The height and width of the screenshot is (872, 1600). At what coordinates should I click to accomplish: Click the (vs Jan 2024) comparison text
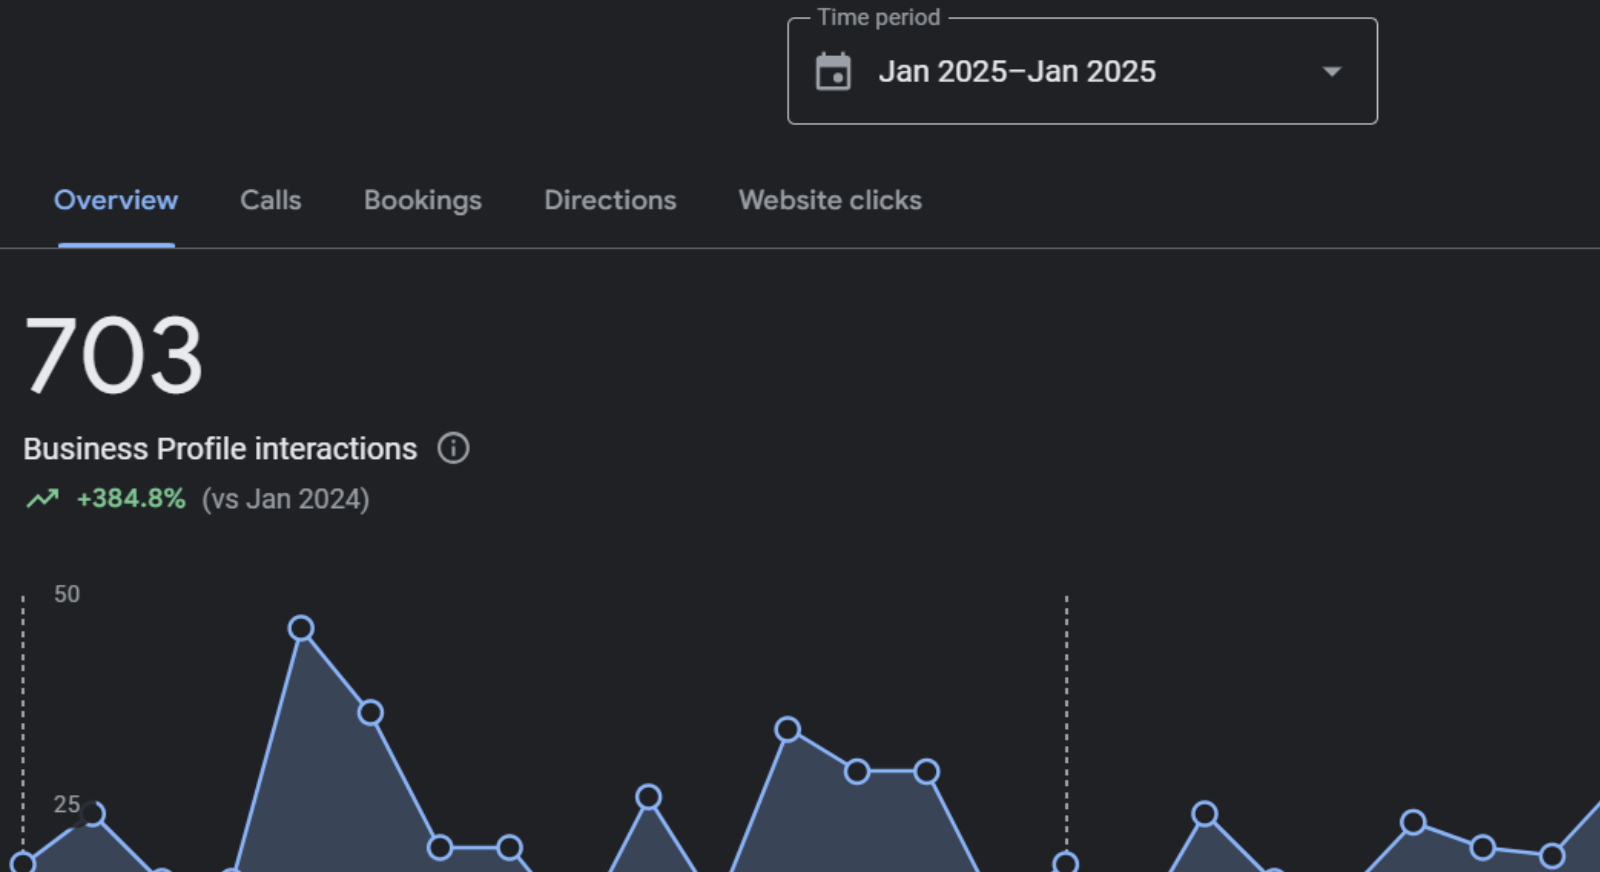tap(286, 498)
